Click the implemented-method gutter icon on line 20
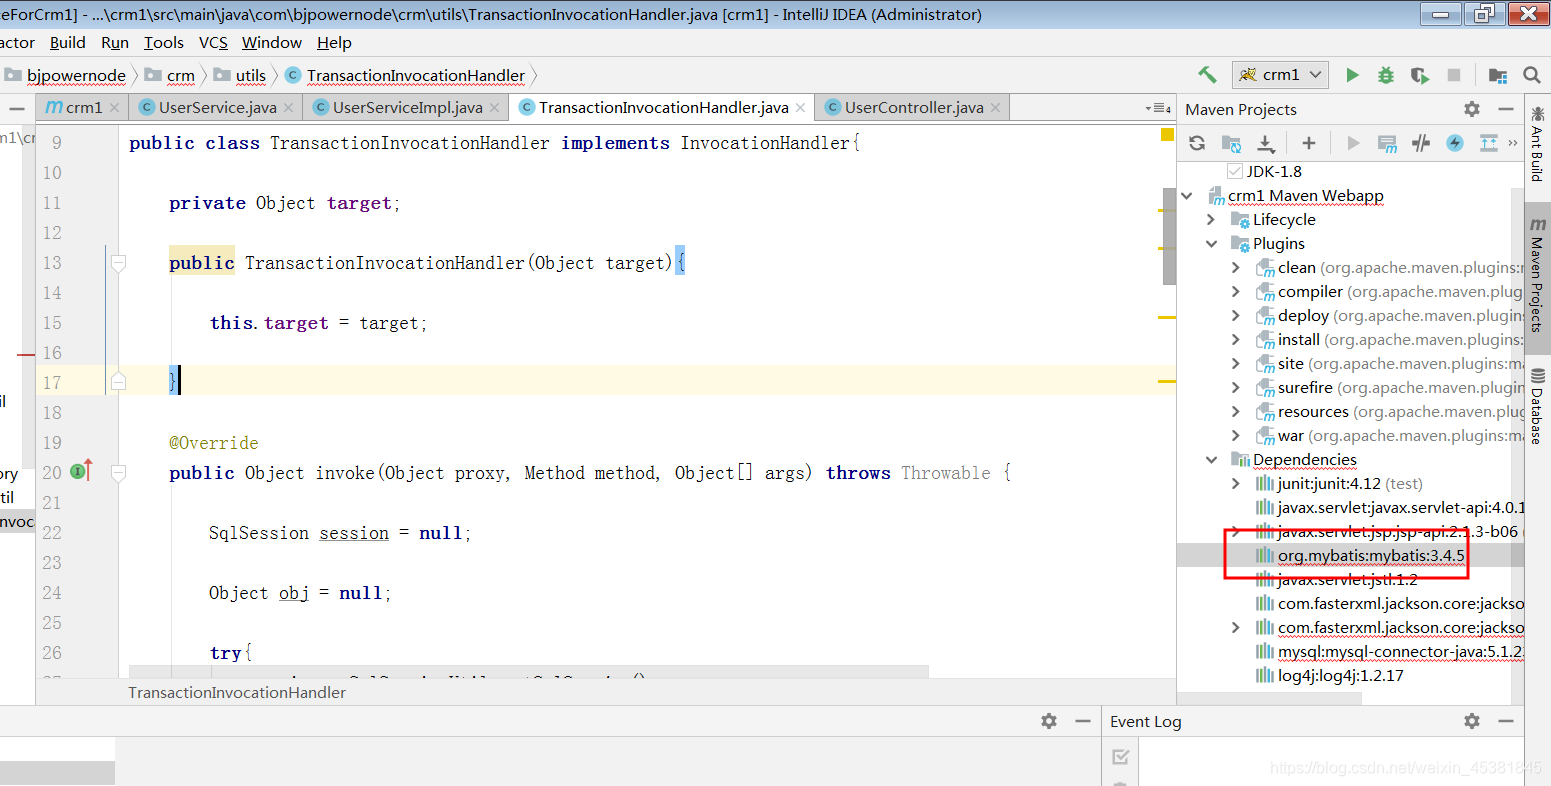This screenshot has height=786, width=1551. (x=80, y=472)
